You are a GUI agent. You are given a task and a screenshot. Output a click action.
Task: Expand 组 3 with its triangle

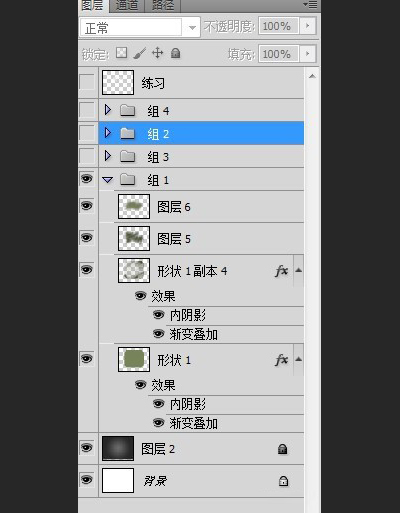[107, 156]
